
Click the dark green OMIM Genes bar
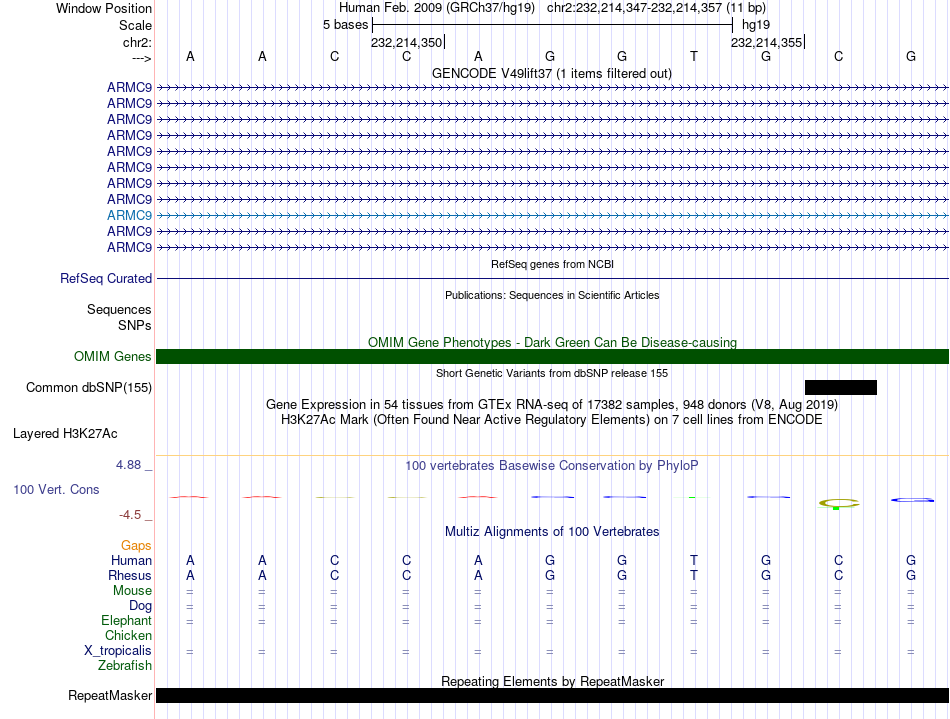pyautogui.click(x=552, y=356)
